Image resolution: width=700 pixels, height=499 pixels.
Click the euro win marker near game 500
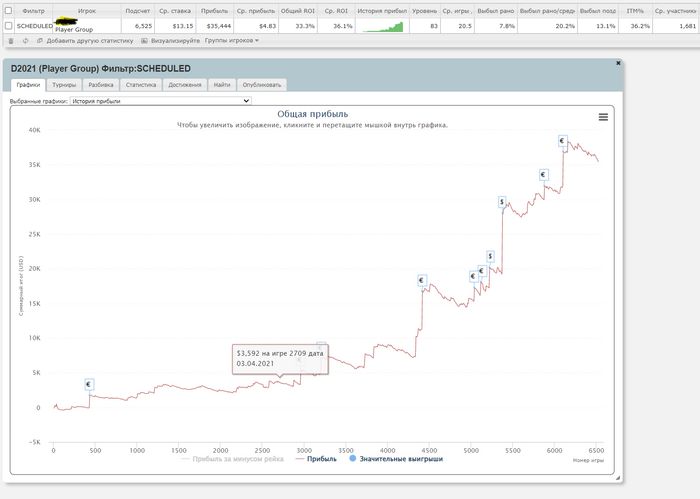pos(89,384)
